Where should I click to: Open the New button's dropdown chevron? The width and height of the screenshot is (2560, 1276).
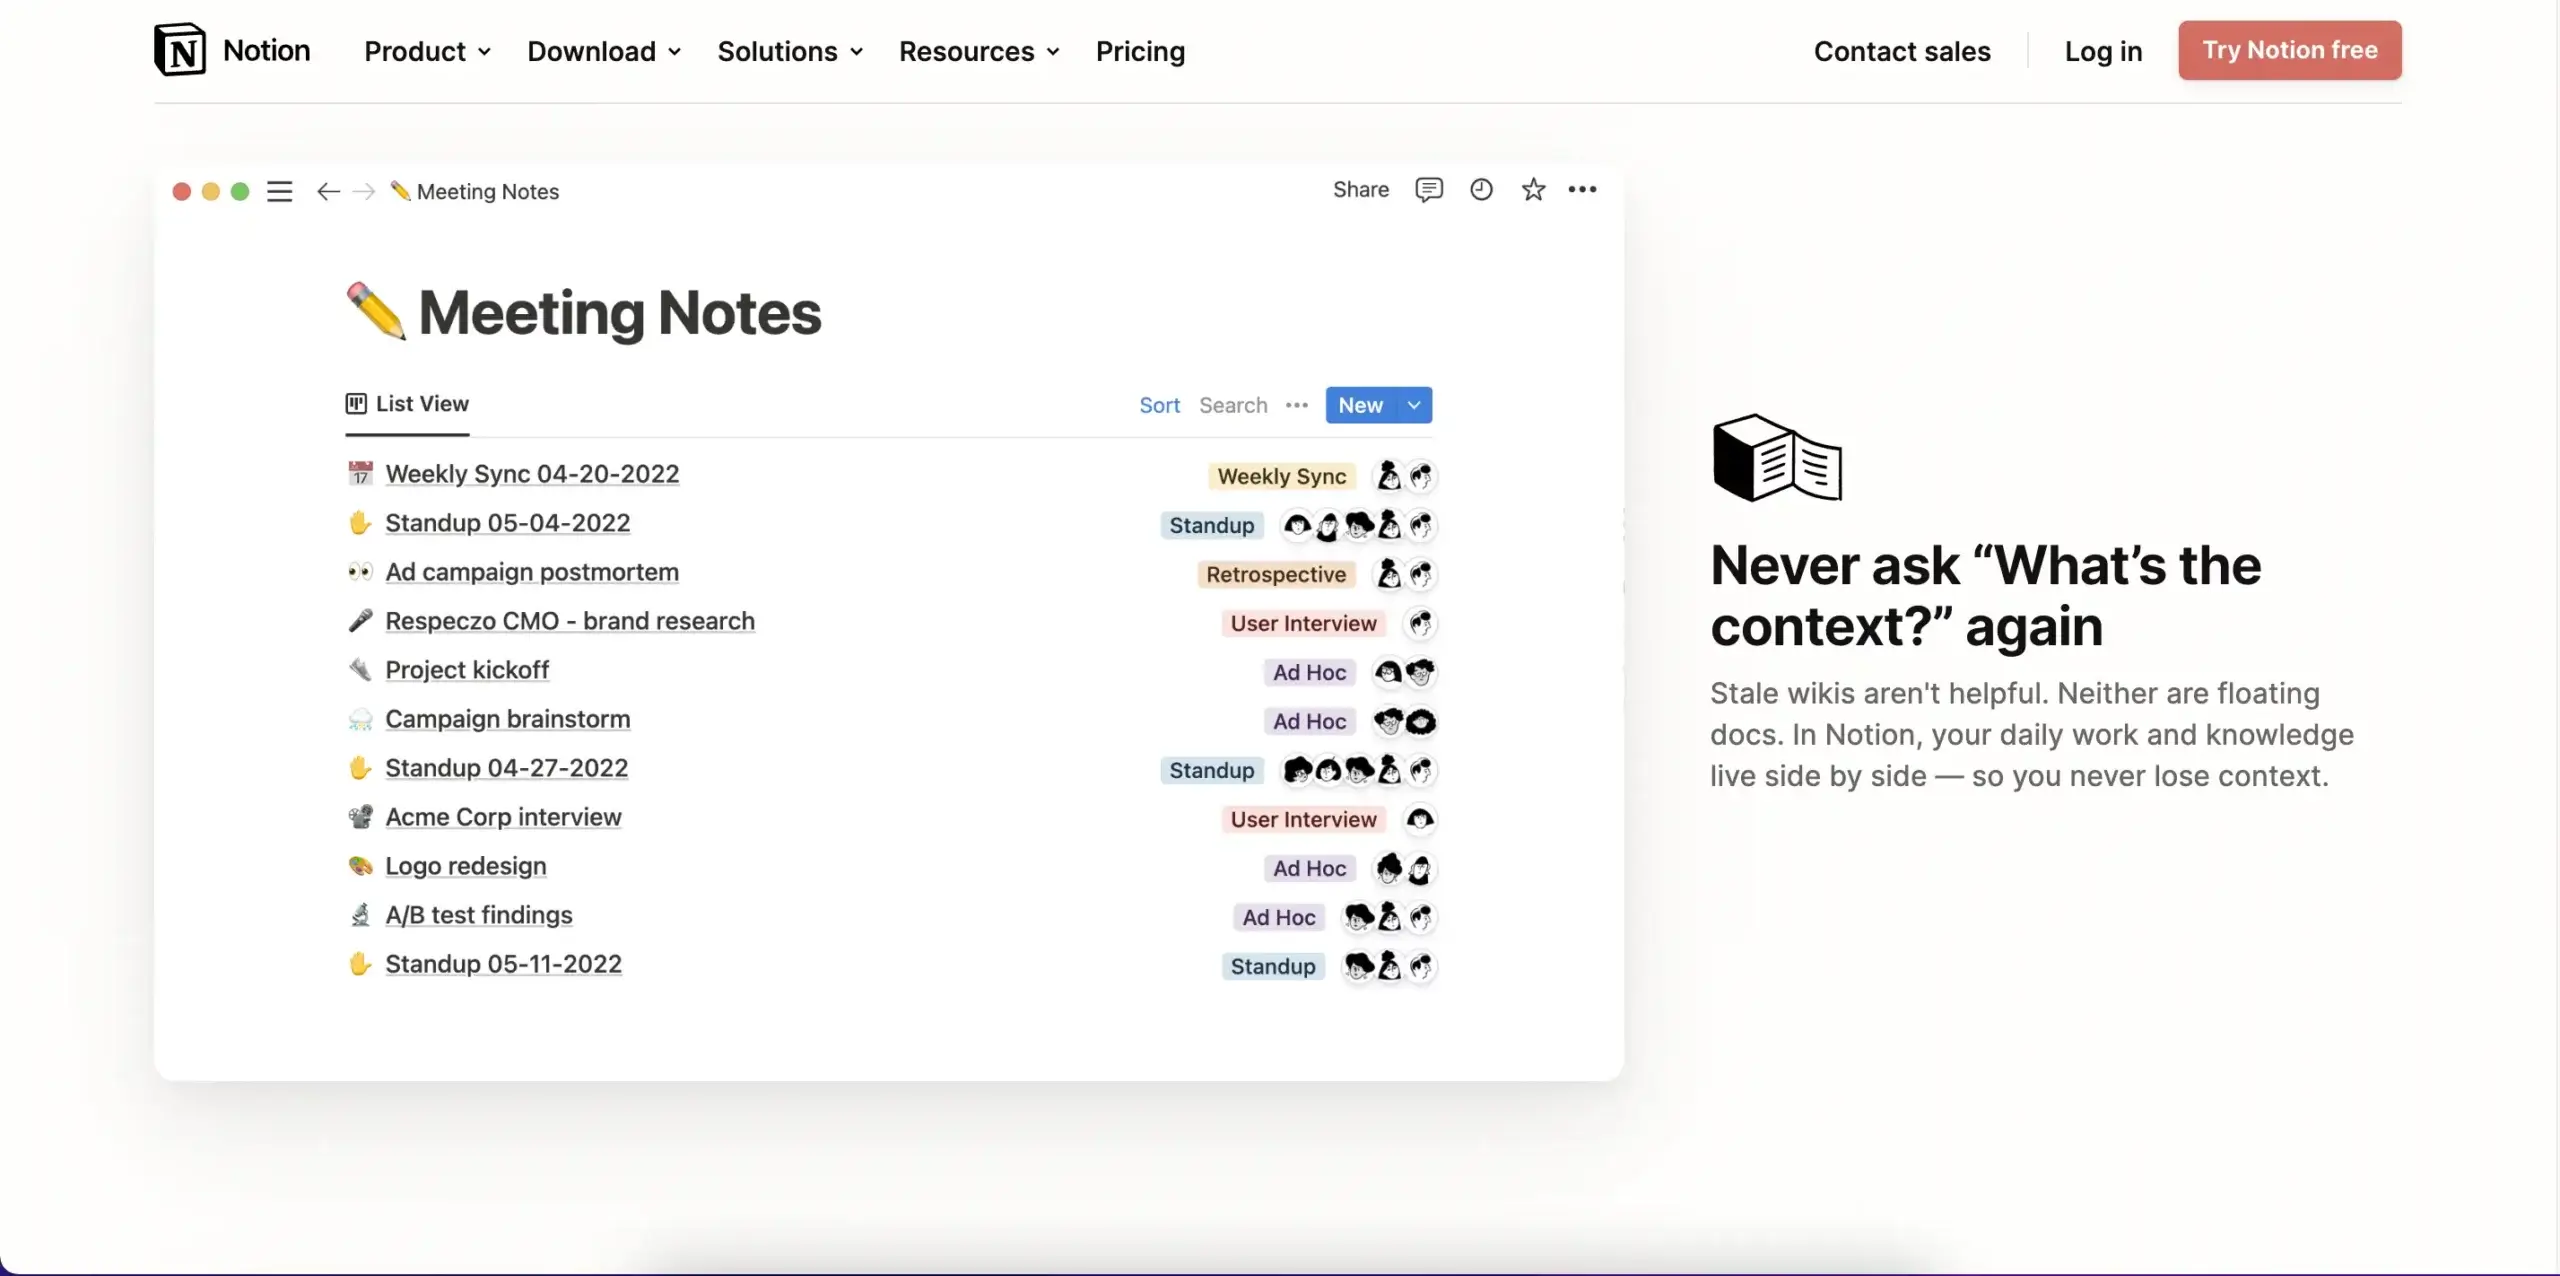click(1413, 405)
